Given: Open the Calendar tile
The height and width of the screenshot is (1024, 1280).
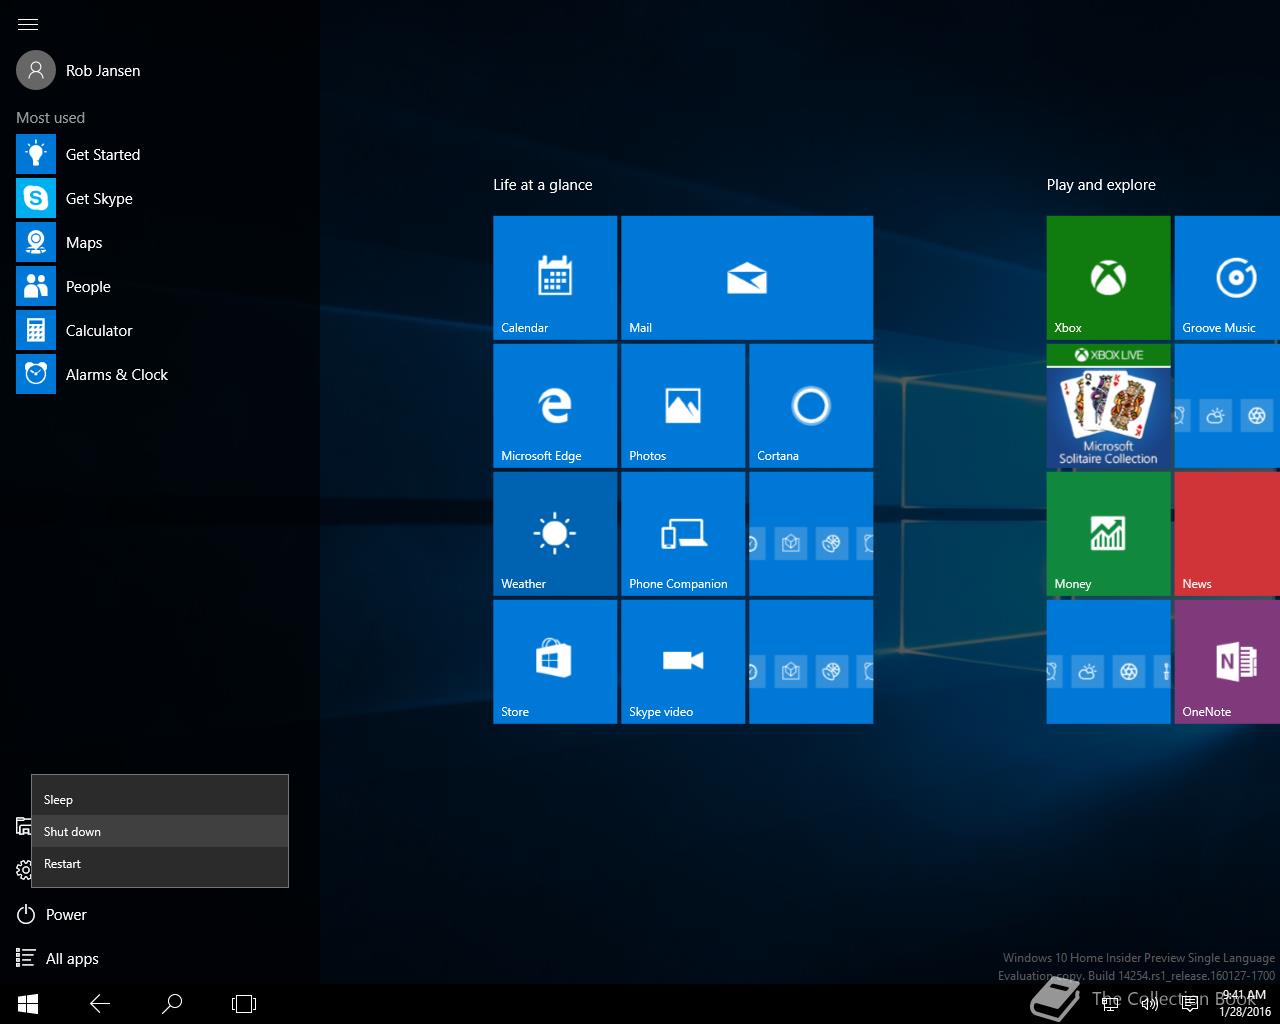Looking at the screenshot, I should [x=555, y=278].
